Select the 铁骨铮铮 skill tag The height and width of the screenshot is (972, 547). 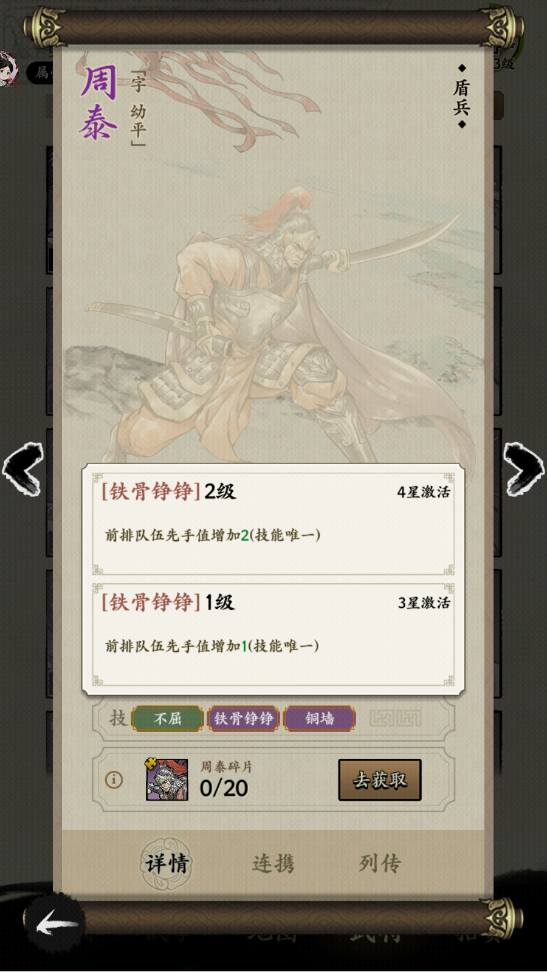pyautogui.click(x=243, y=718)
